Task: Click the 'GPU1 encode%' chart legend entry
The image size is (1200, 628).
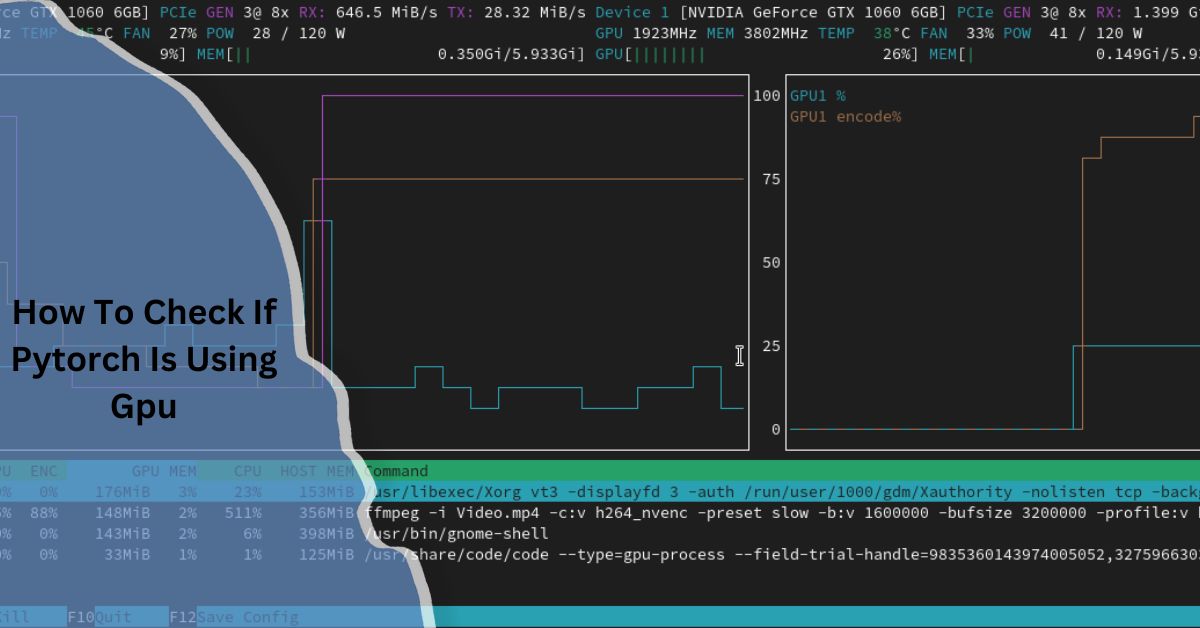Action: pyautogui.click(x=845, y=117)
